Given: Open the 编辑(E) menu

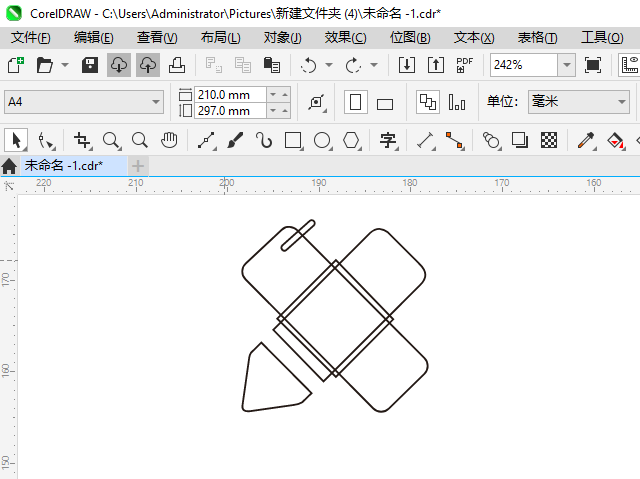Looking at the screenshot, I should coord(93,38).
